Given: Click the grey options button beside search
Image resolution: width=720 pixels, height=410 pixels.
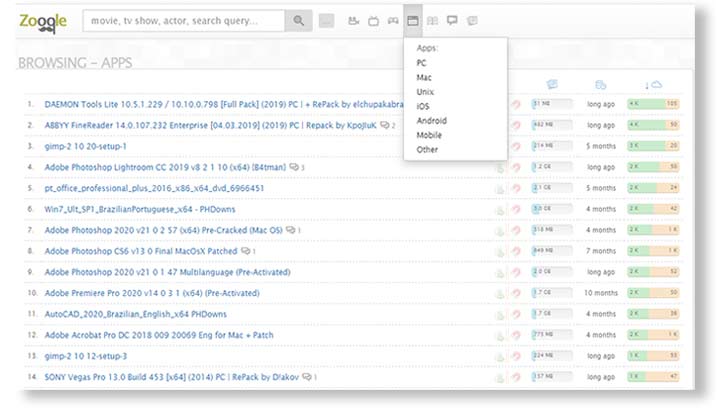Looking at the screenshot, I should 326,21.
